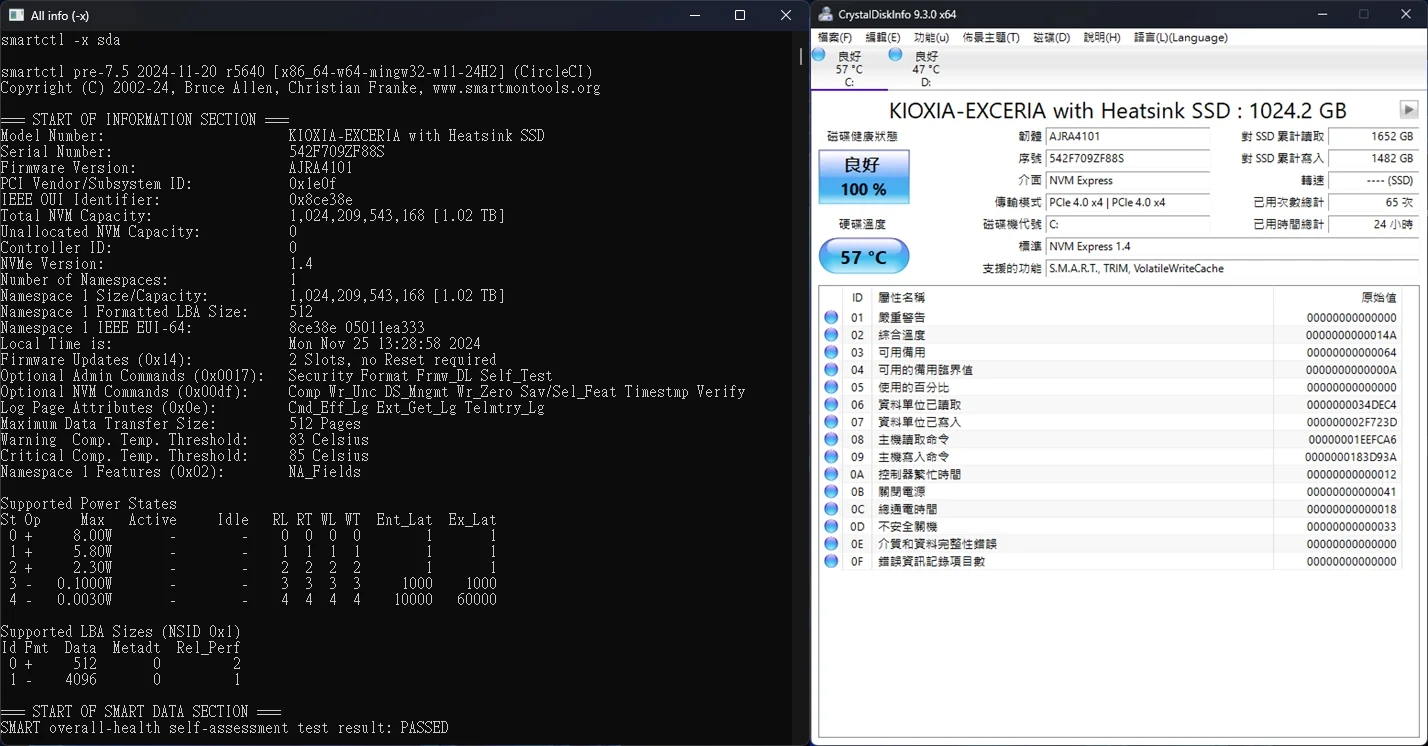Click raw value 0000000183D93A
Image resolution: width=1428 pixels, height=746 pixels.
[1351, 457]
